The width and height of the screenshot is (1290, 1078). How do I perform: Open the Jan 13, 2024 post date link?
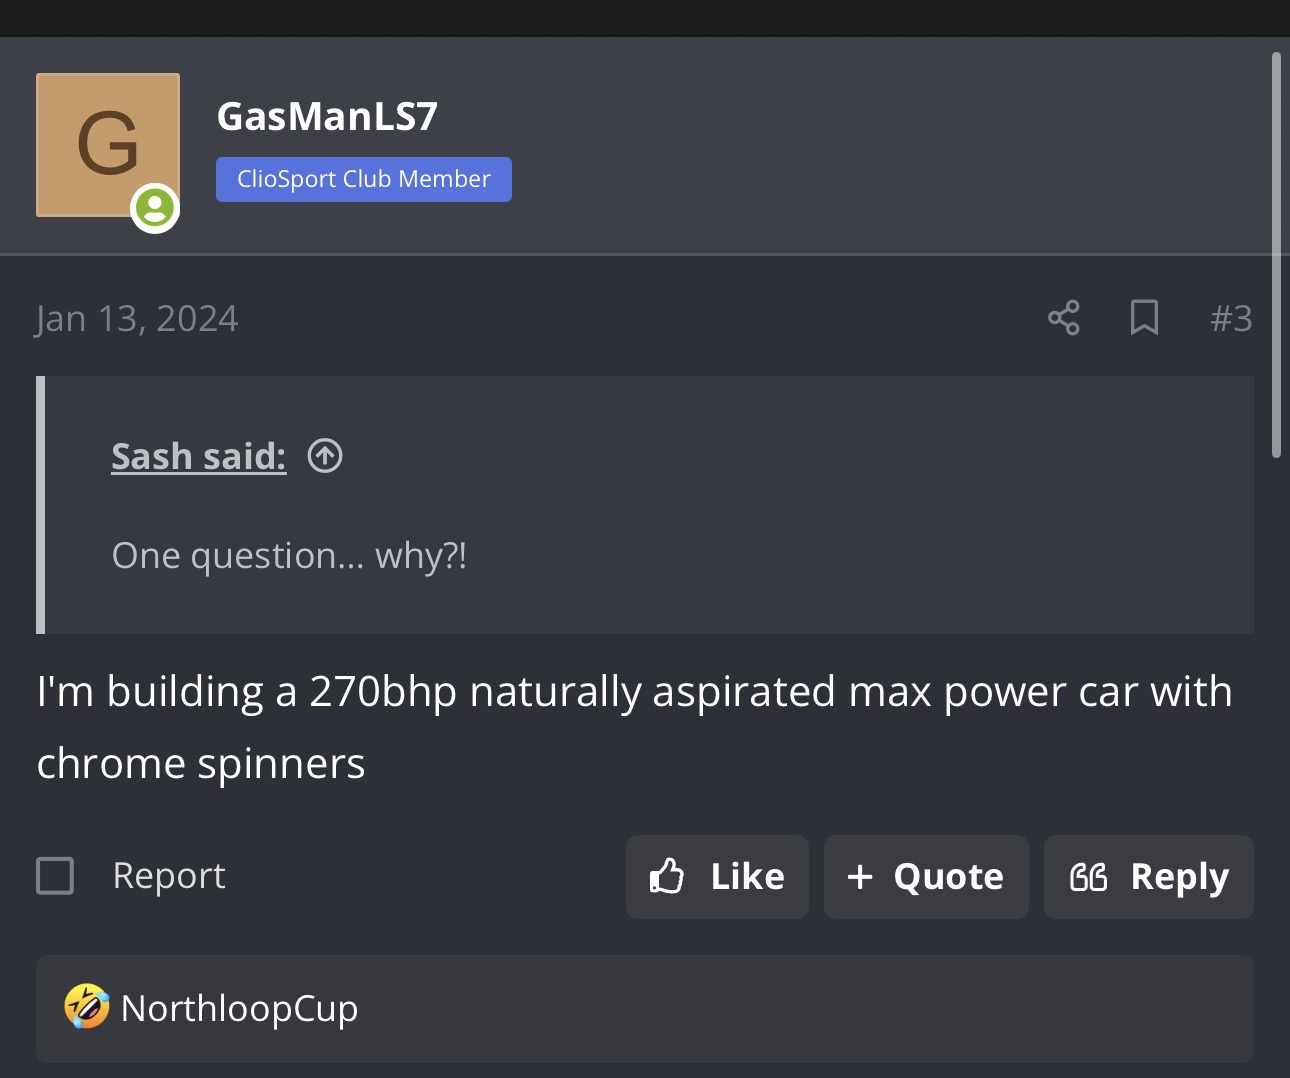(137, 319)
